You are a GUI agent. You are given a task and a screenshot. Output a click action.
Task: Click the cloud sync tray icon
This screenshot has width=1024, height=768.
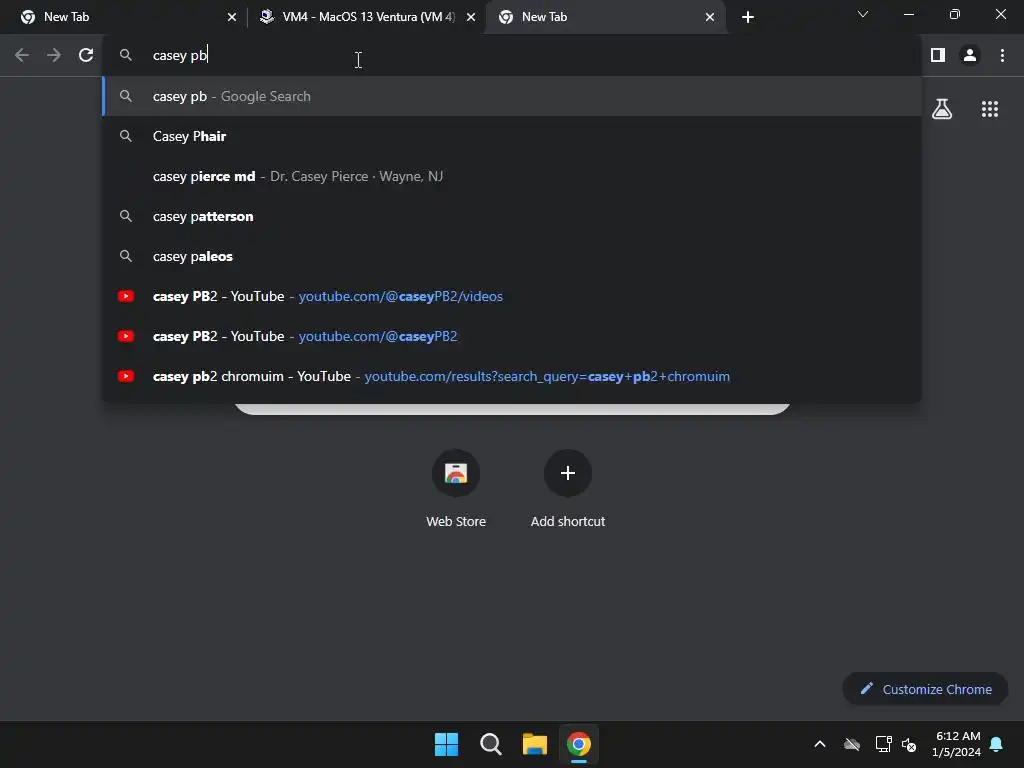(852, 744)
